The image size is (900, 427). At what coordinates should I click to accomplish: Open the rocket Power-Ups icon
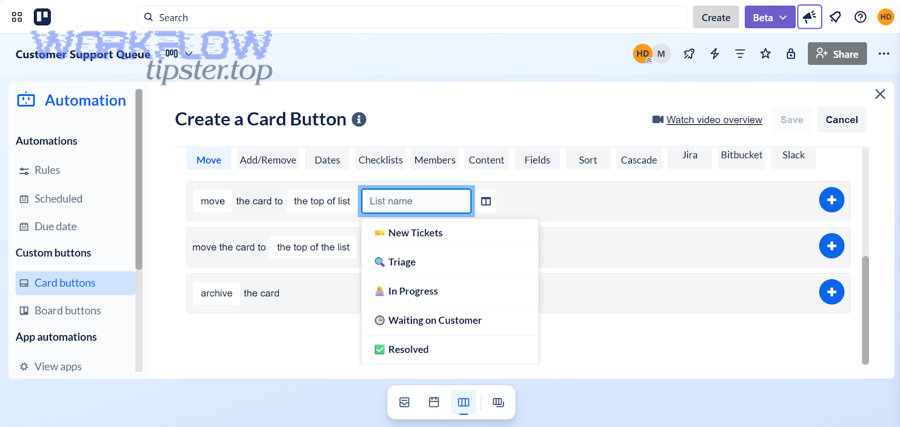689,53
